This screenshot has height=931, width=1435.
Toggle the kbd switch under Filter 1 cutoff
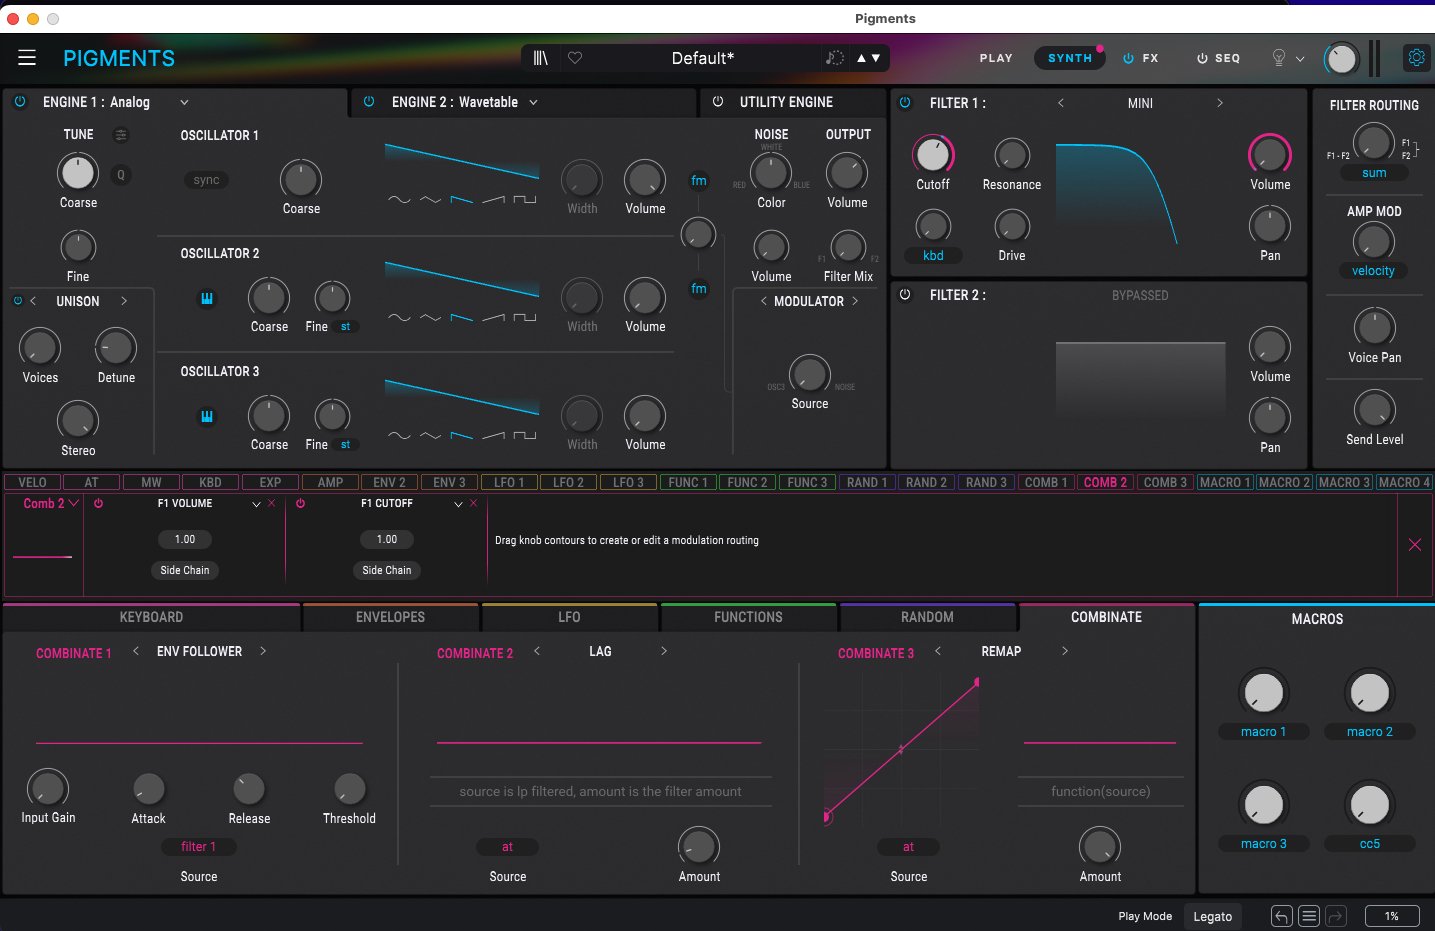pos(933,255)
